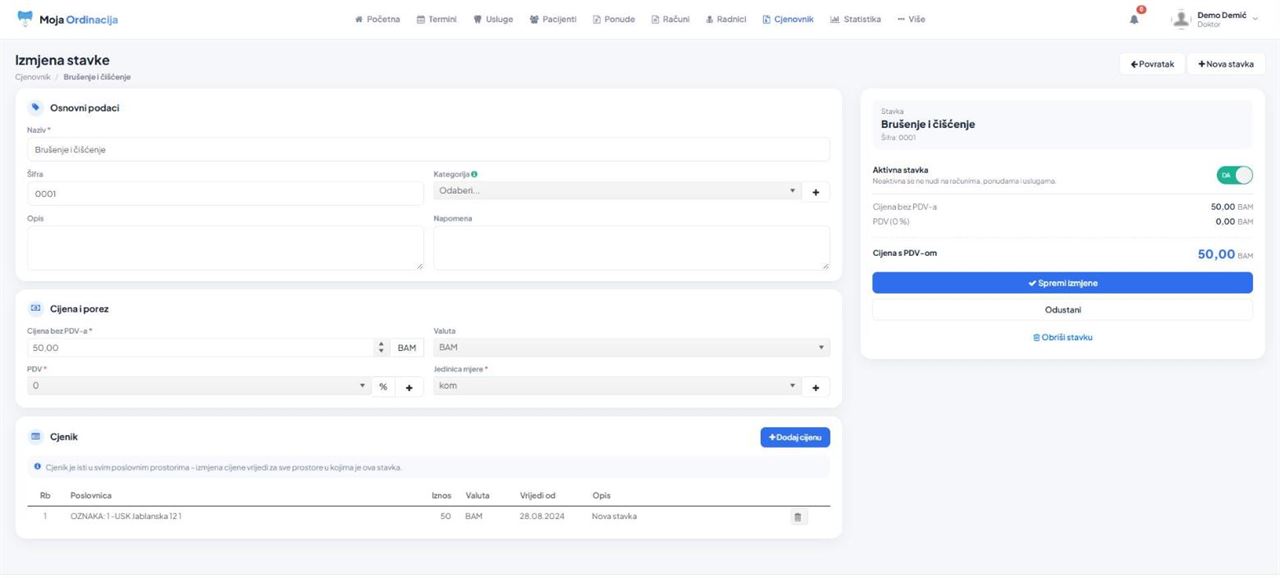Adjust price with the stepper arrows
1280x578 pixels.
[380, 347]
